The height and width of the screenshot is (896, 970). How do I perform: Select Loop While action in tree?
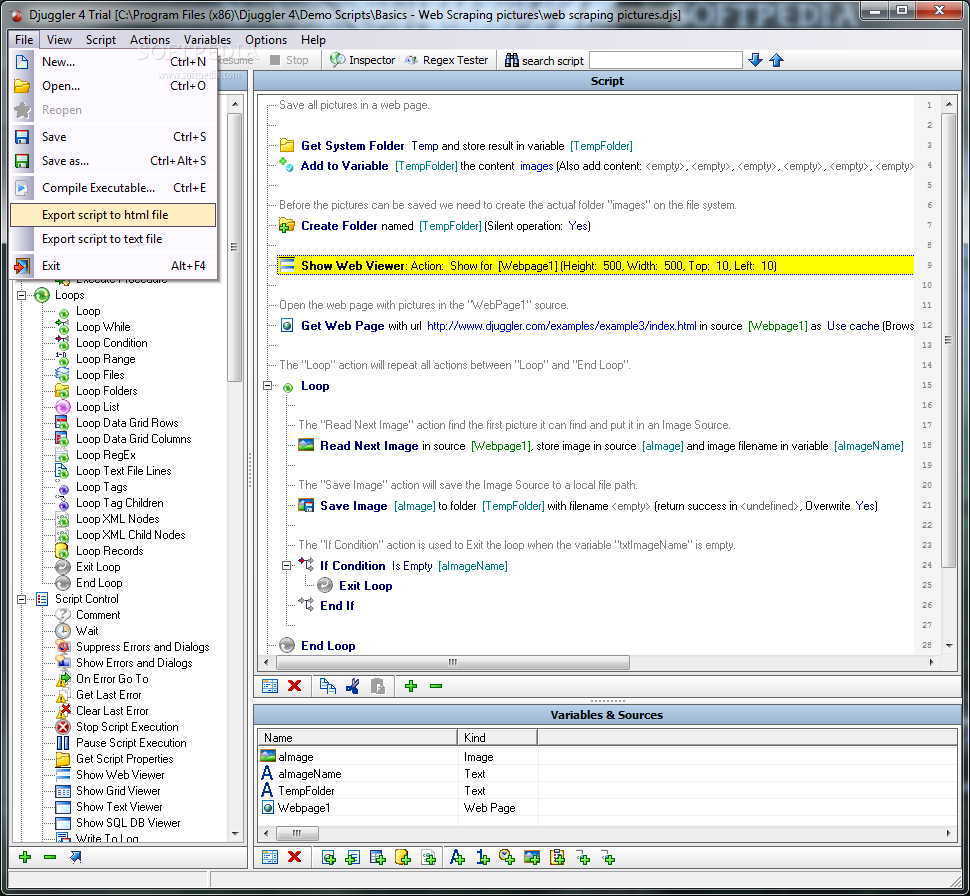103,327
